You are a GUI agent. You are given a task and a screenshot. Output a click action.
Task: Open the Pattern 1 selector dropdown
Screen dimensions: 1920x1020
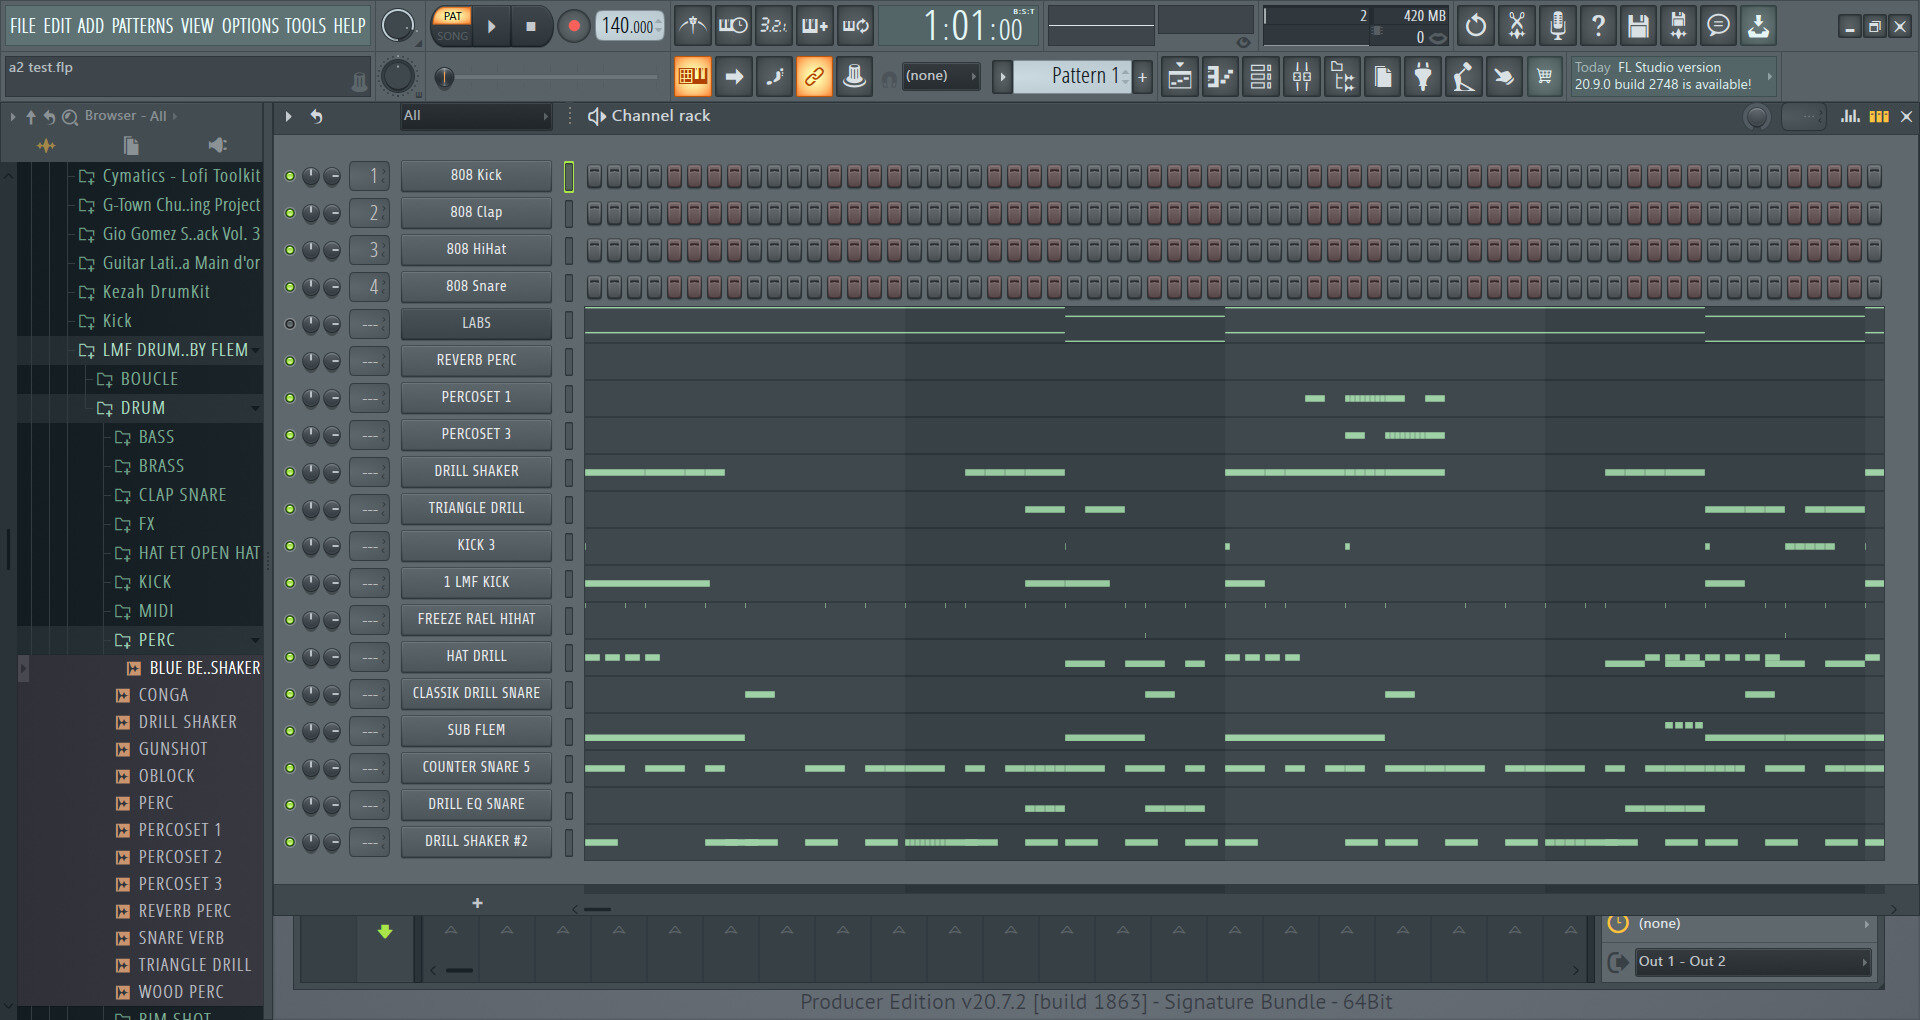[x=1073, y=76]
